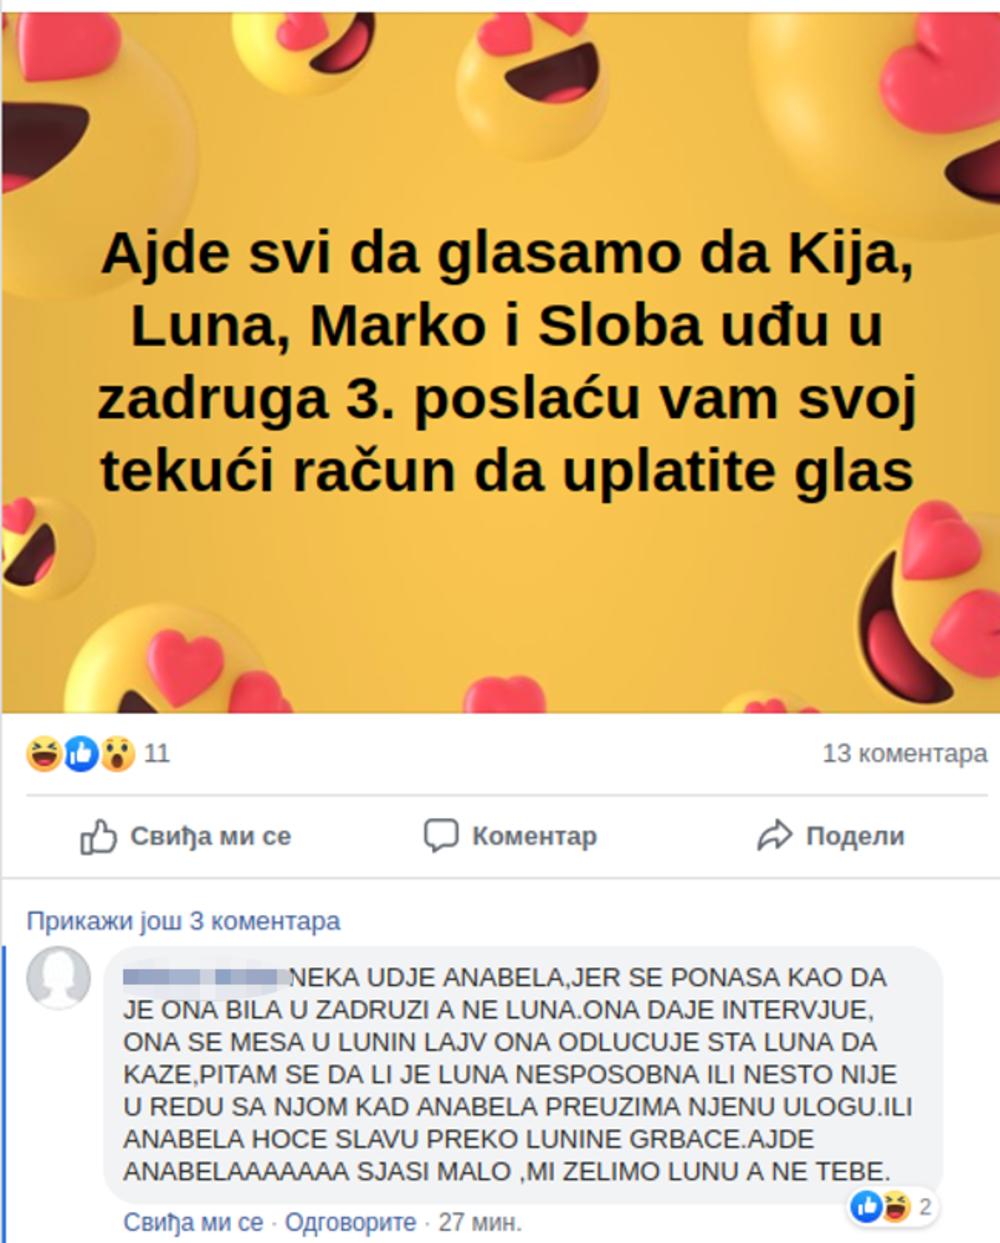Share the post using Подели button
The image size is (1000, 1243).
point(831,836)
